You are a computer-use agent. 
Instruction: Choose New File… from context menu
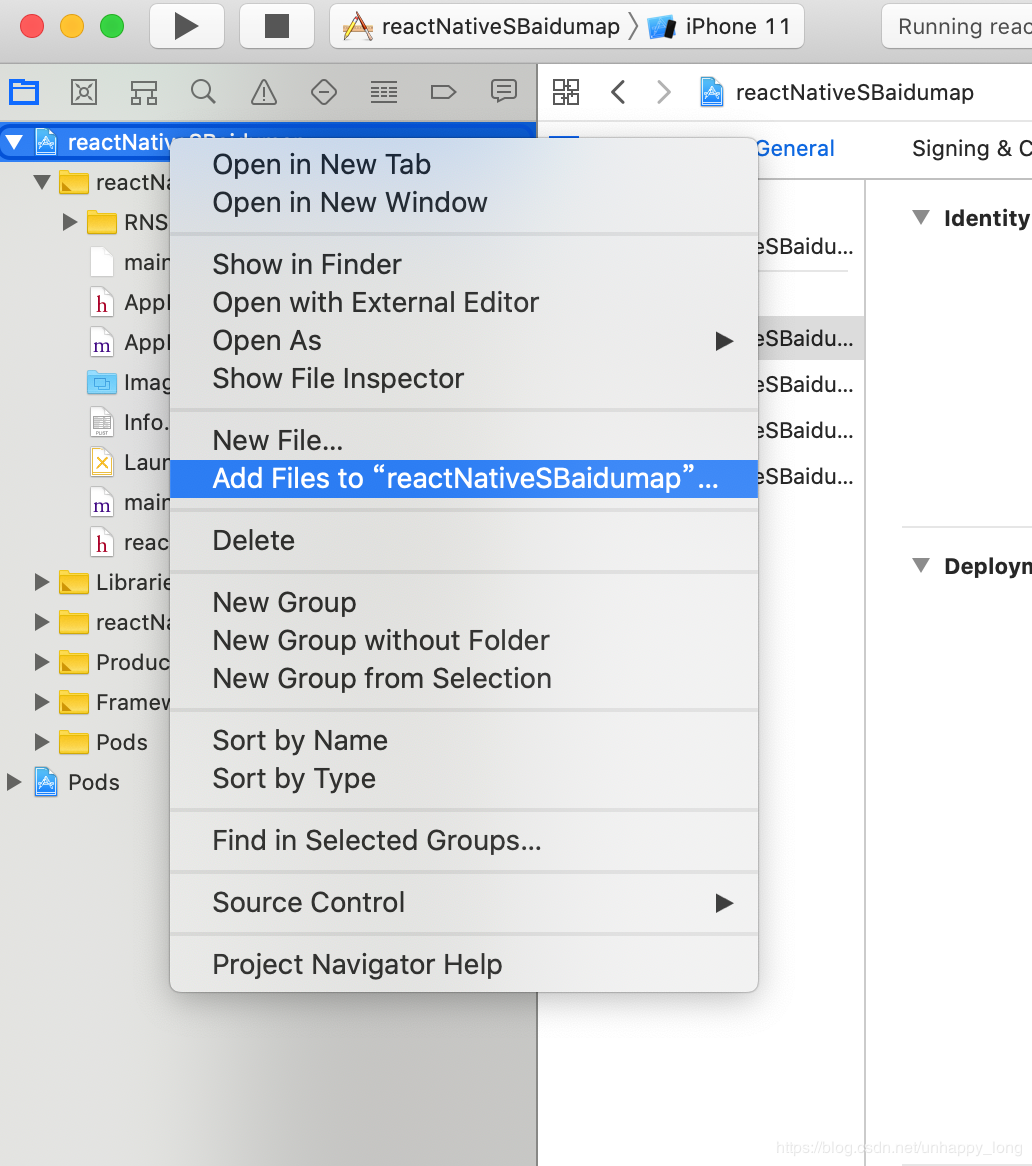click(464, 440)
